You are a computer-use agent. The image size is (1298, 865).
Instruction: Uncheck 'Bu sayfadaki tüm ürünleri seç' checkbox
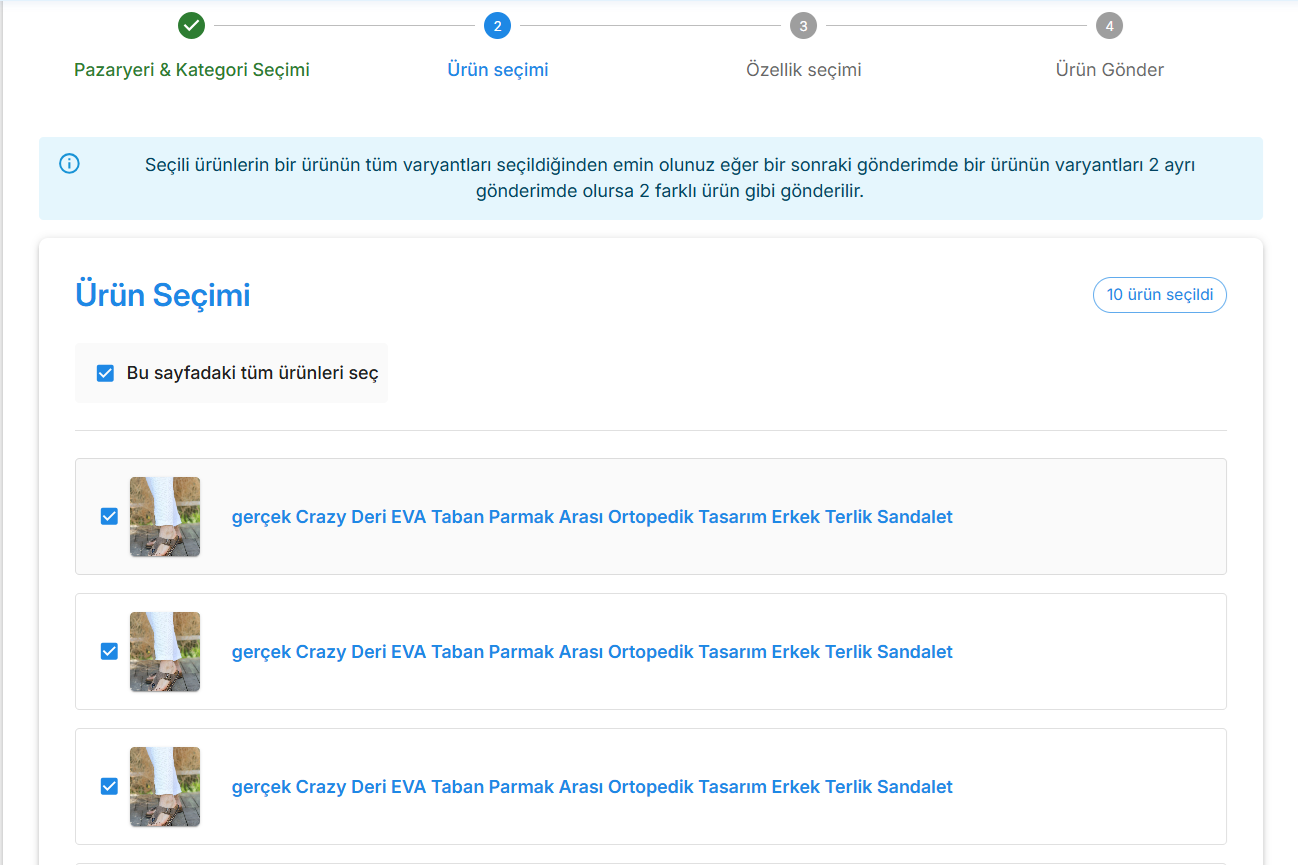(x=105, y=373)
